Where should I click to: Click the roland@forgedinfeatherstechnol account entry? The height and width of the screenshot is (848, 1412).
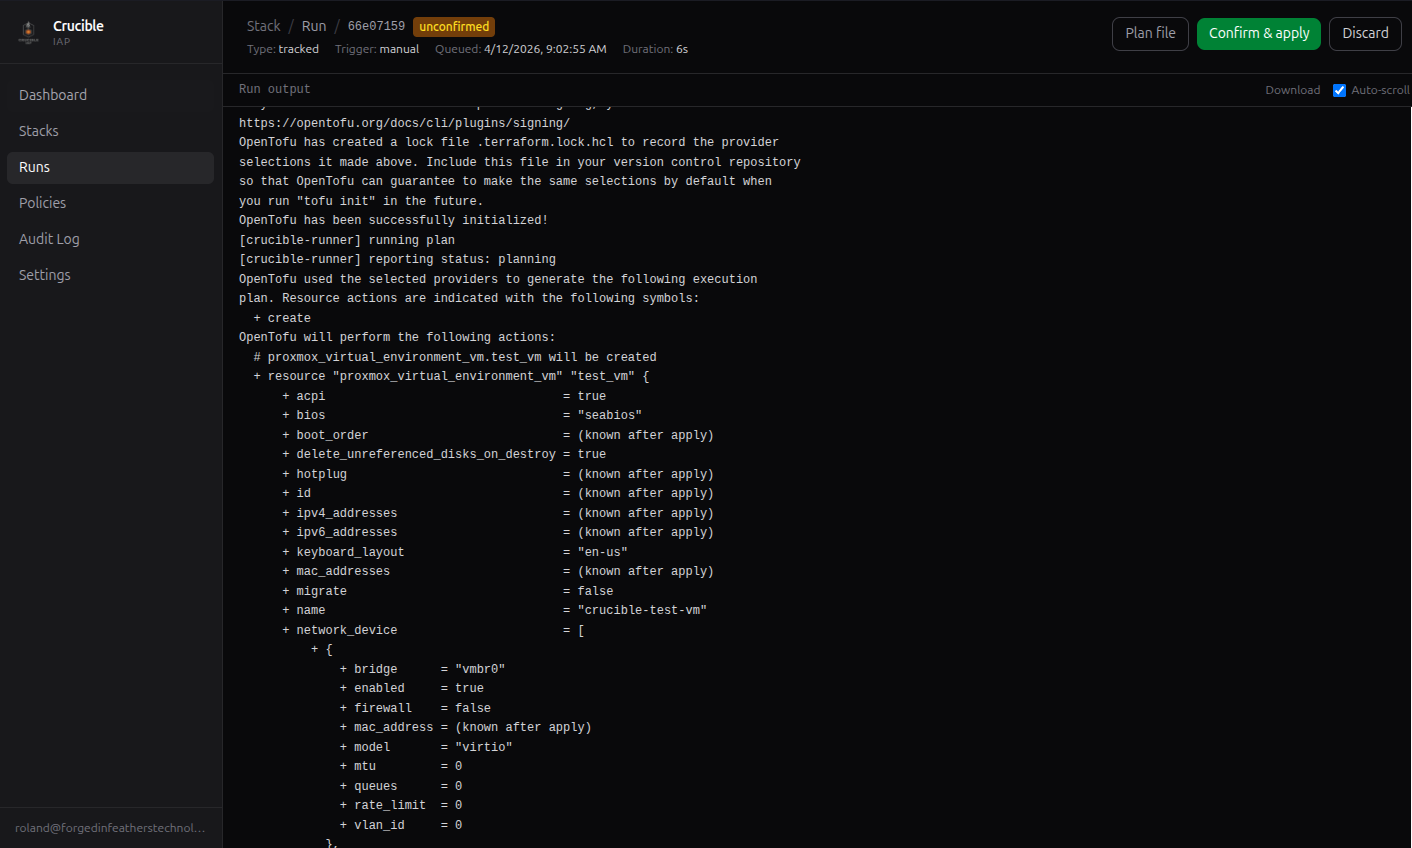pyautogui.click(x=110, y=827)
